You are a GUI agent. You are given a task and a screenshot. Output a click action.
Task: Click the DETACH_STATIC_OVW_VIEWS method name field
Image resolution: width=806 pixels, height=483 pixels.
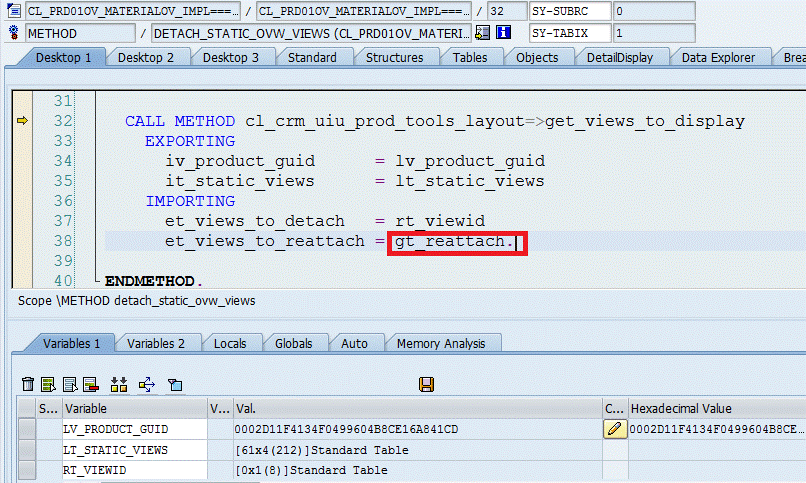pyautogui.click(x=311, y=33)
